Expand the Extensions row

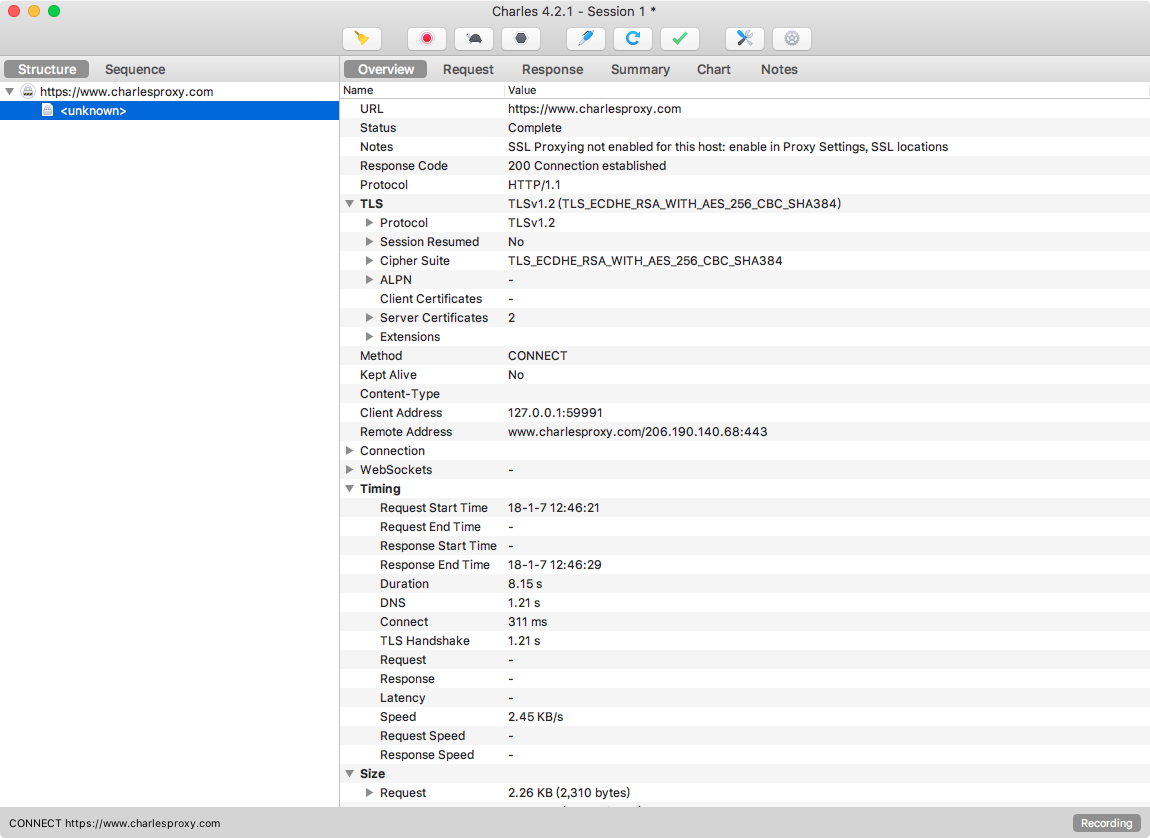[x=370, y=337]
